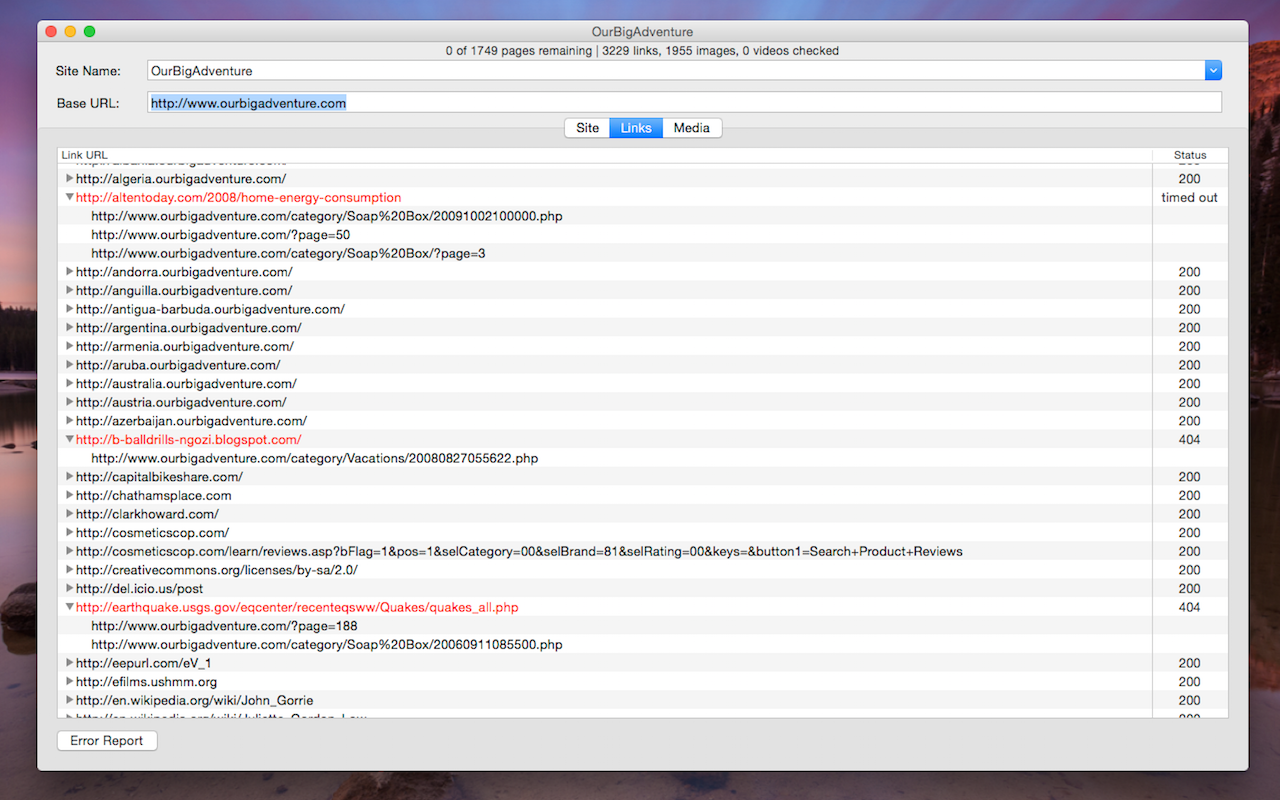Switch to the Site tab

[587, 127]
